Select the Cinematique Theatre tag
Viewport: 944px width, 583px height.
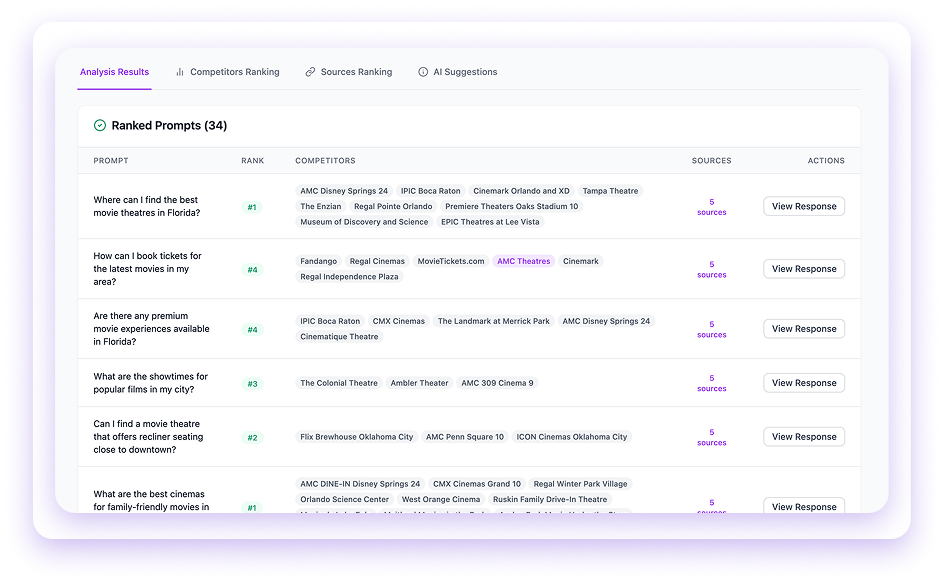[x=340, y=337]
